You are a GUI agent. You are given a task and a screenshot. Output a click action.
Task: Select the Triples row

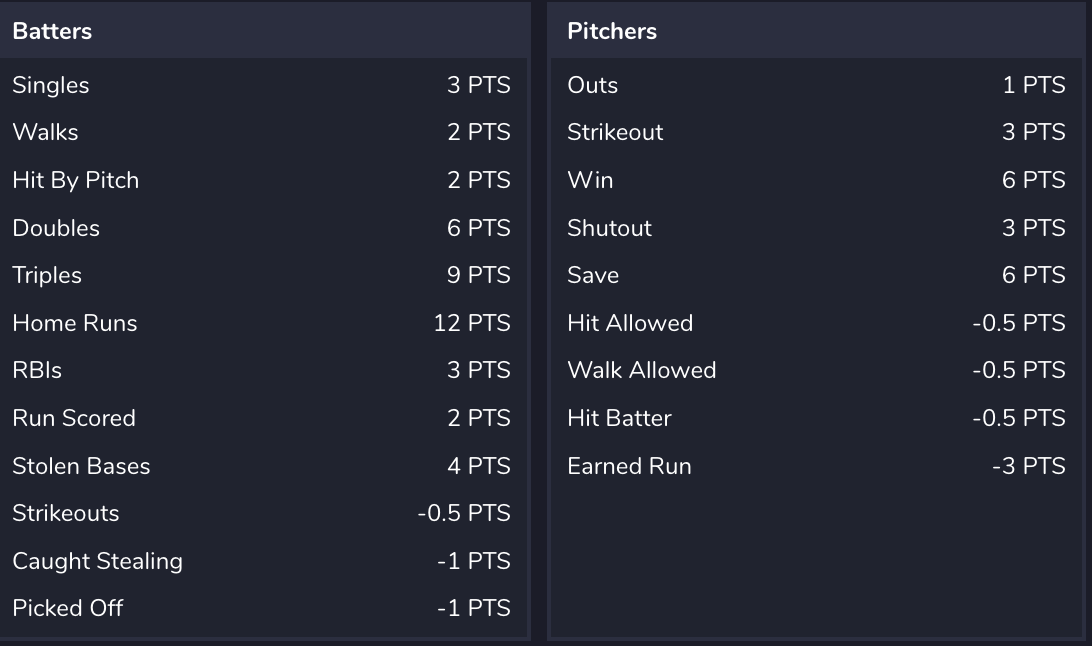[x=264, y=275]
